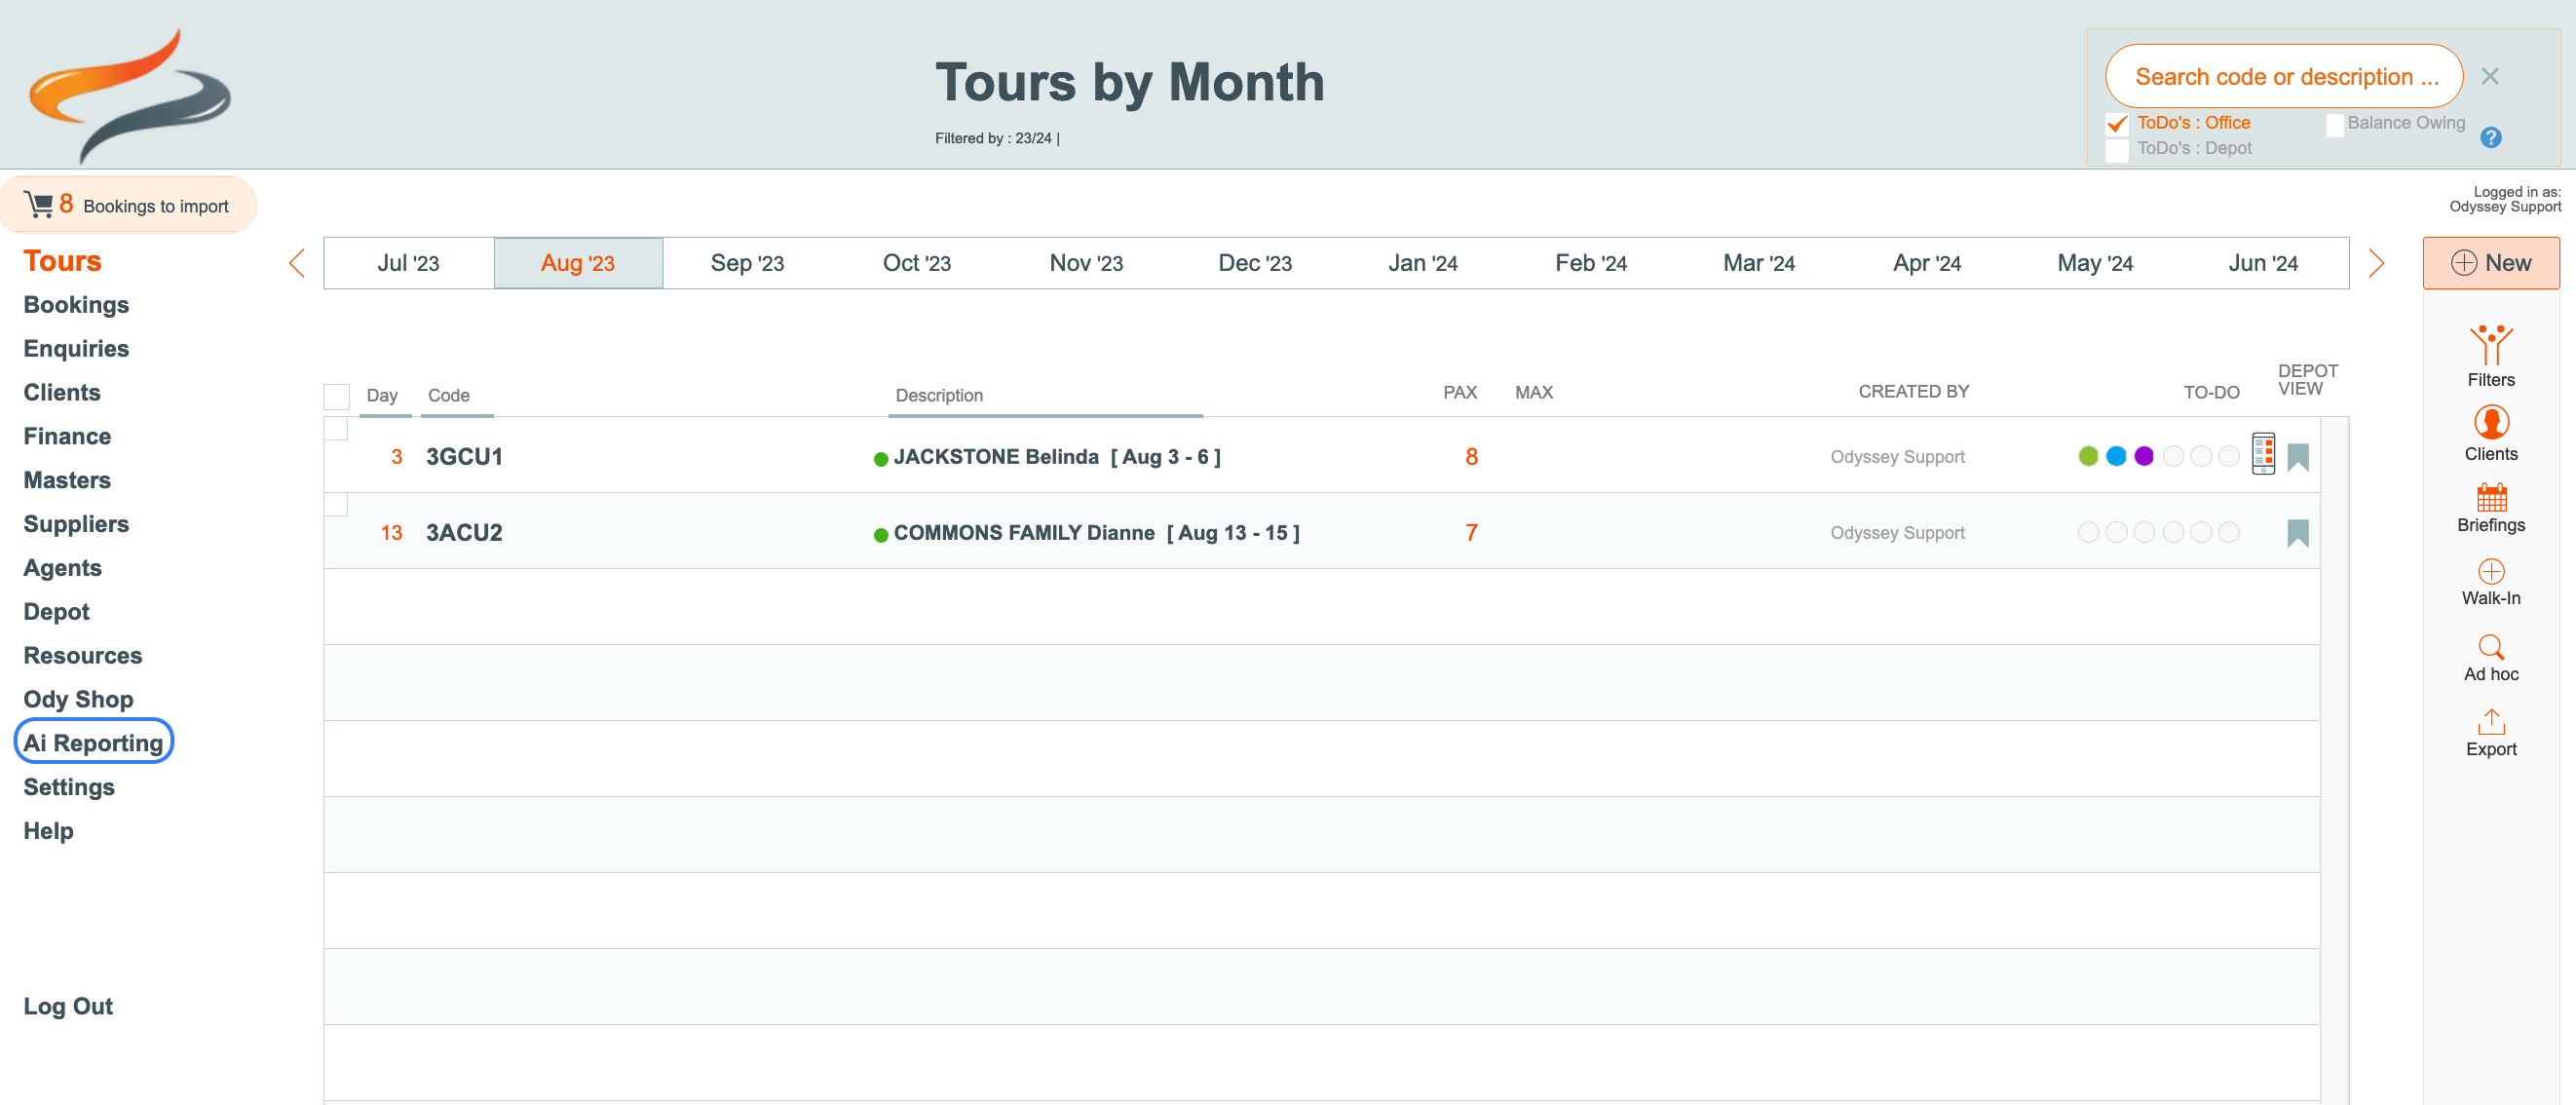The image size is (2576, 1105).
Task: Switch to the Oct '23 month tab
Action: point(916,263)
